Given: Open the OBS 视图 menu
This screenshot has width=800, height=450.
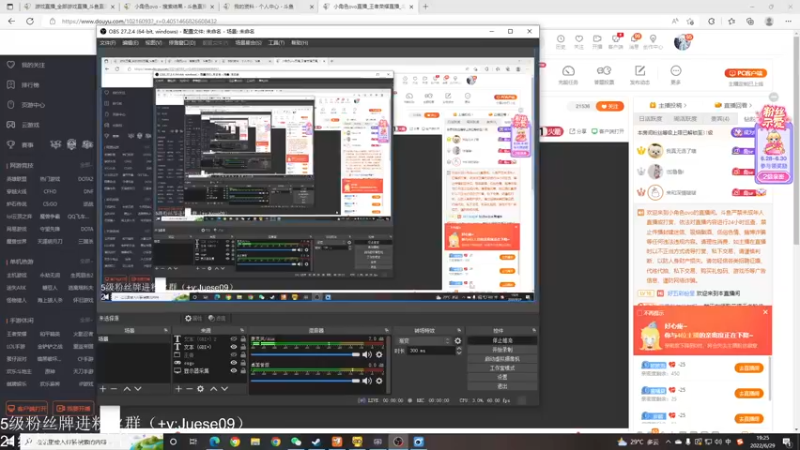Looking at the screenshot, I should pyautogui.click(x=154, y=43).
